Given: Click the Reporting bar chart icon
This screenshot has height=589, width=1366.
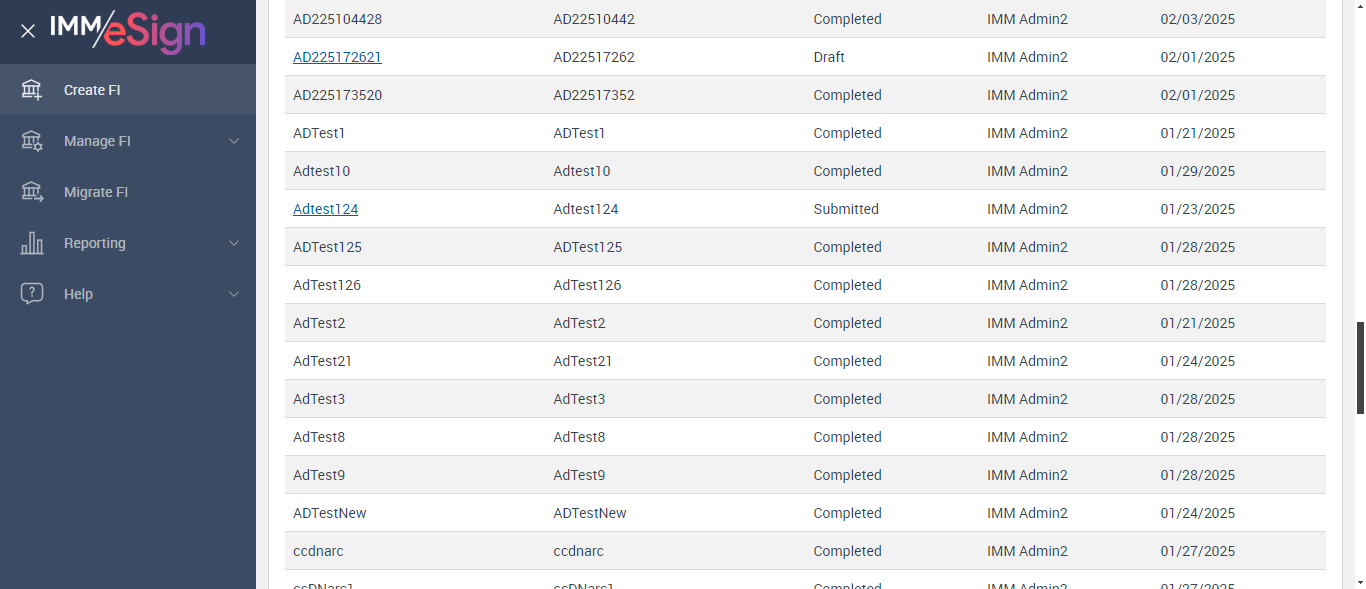Looking at the screenshot, I should [32, 243].
